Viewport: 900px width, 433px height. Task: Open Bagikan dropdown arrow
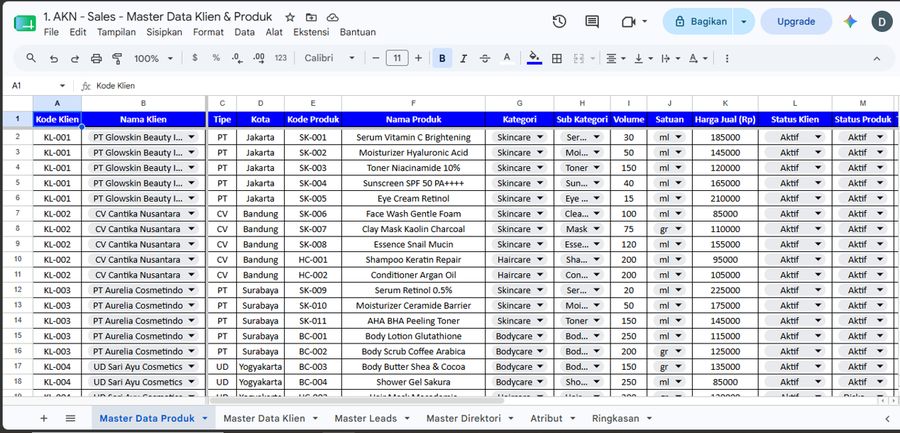(x=744, y=21)
